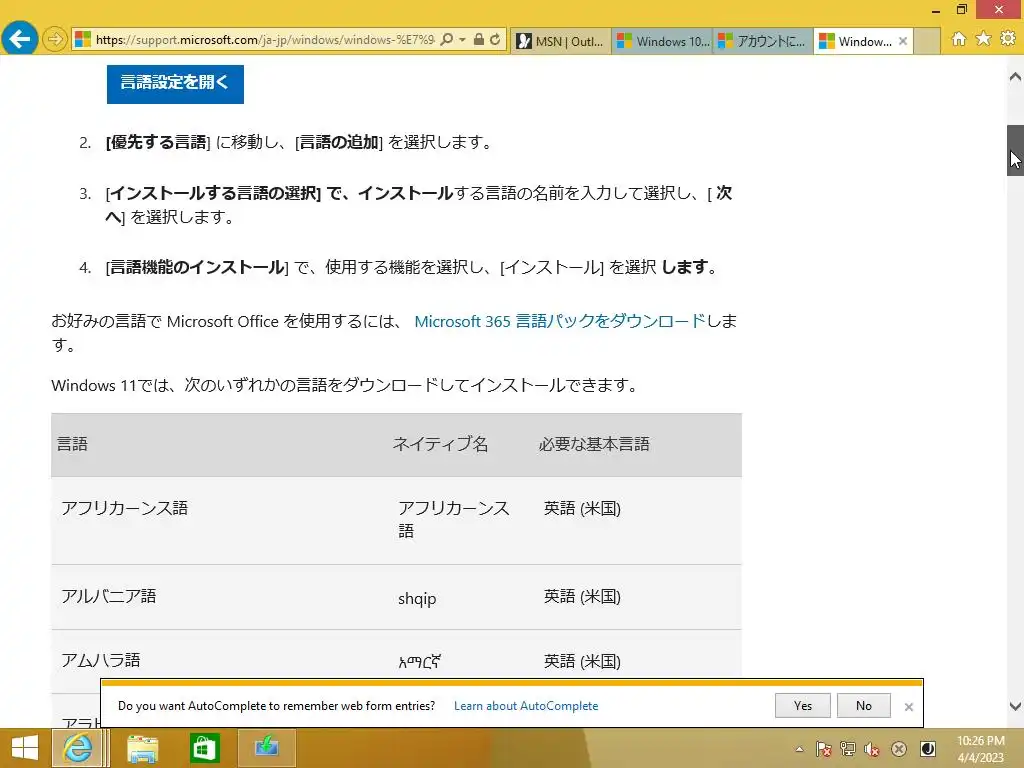Select the アフリカーンス語 cell in the language column

(x=124, y=508)
